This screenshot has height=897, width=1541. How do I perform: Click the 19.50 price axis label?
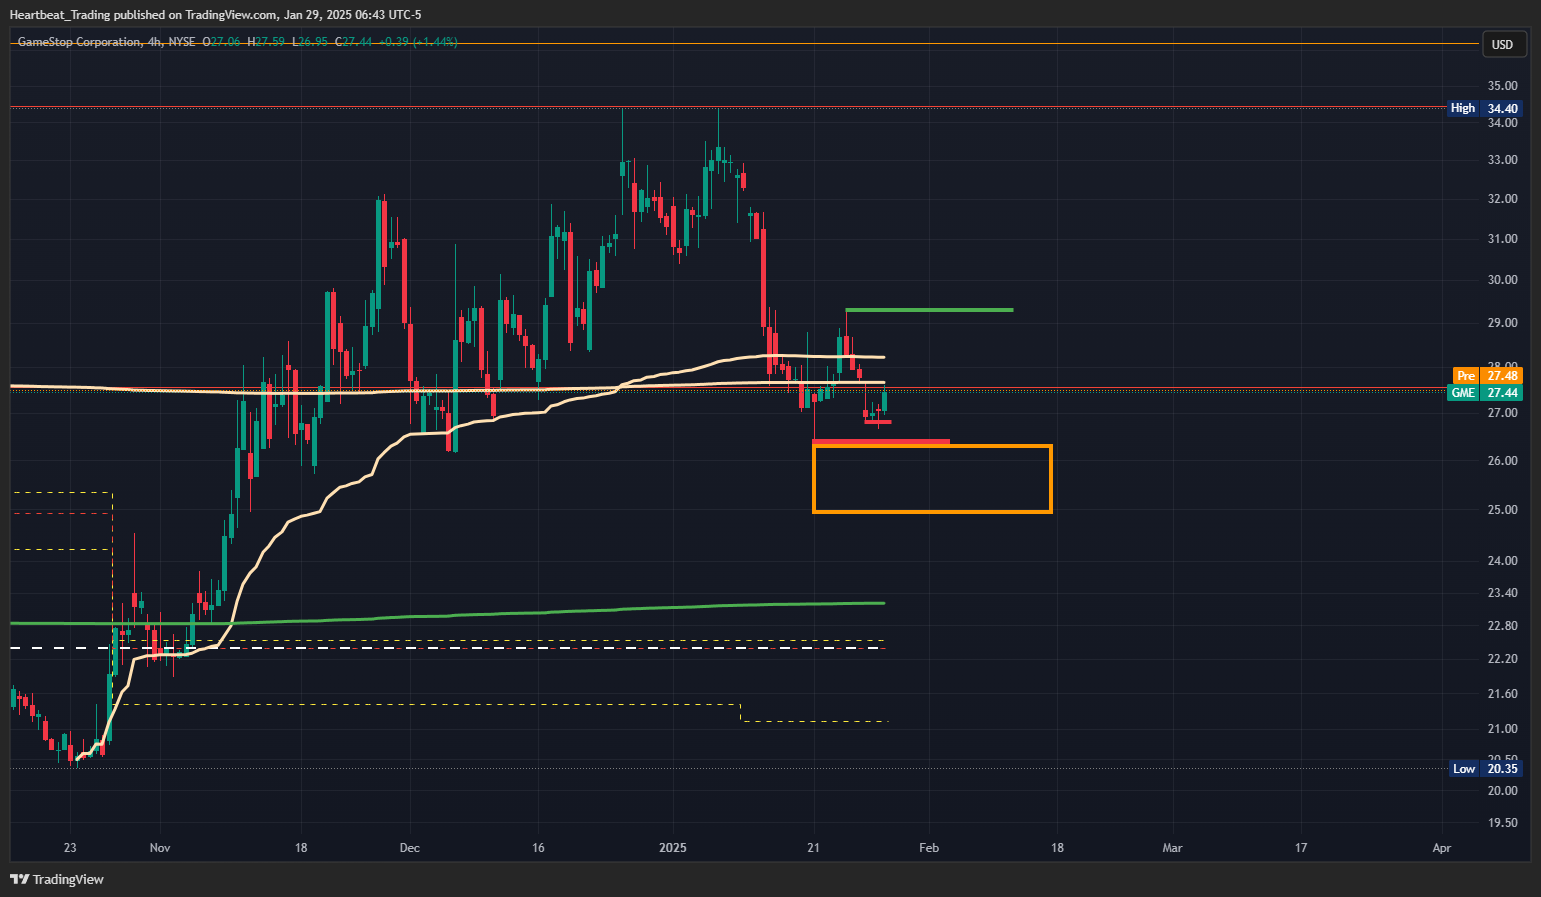point(1502,823)
